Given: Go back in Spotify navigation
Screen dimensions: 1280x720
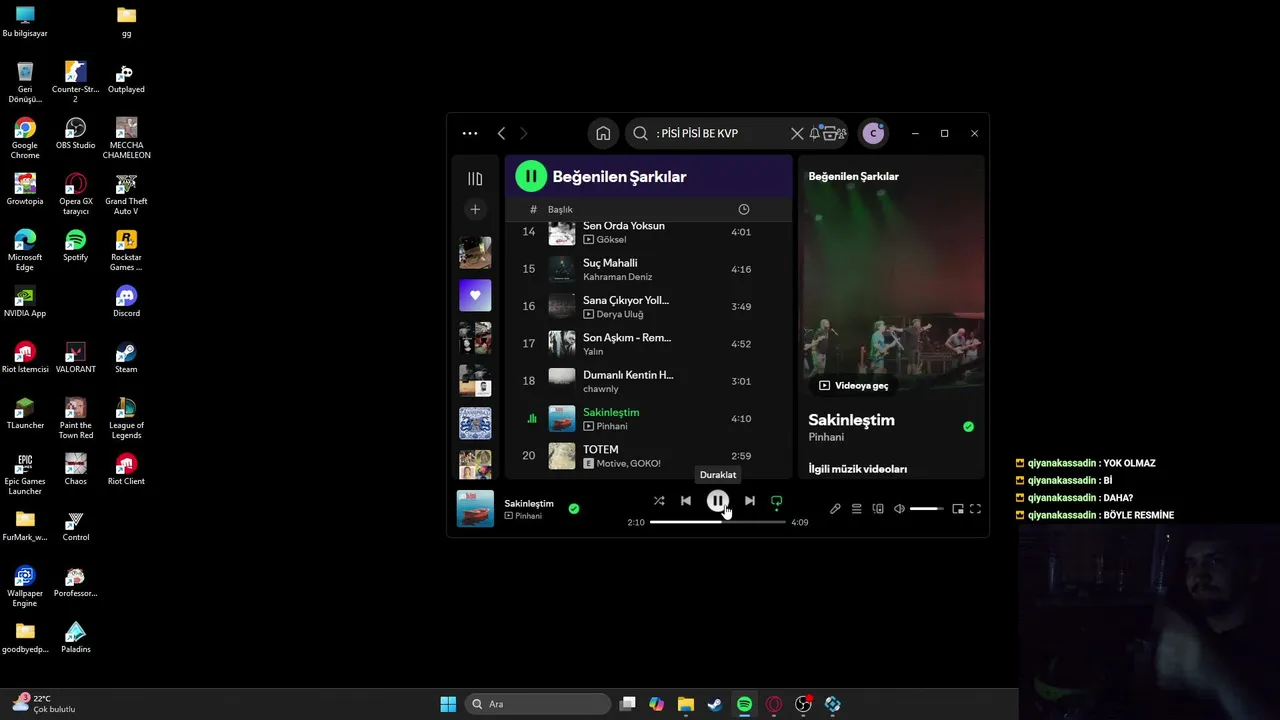Looking at the screenshot, I should [502, 133].
